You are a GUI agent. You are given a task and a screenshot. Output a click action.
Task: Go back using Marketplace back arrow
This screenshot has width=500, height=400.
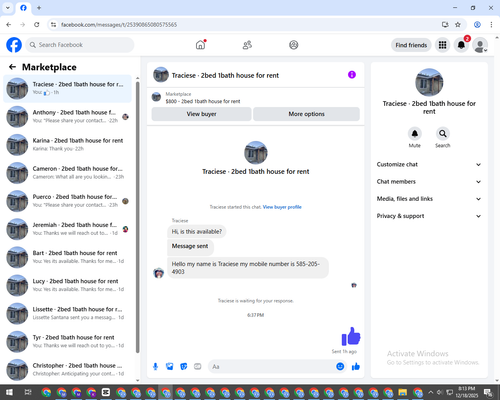click(x=12, y=67)
